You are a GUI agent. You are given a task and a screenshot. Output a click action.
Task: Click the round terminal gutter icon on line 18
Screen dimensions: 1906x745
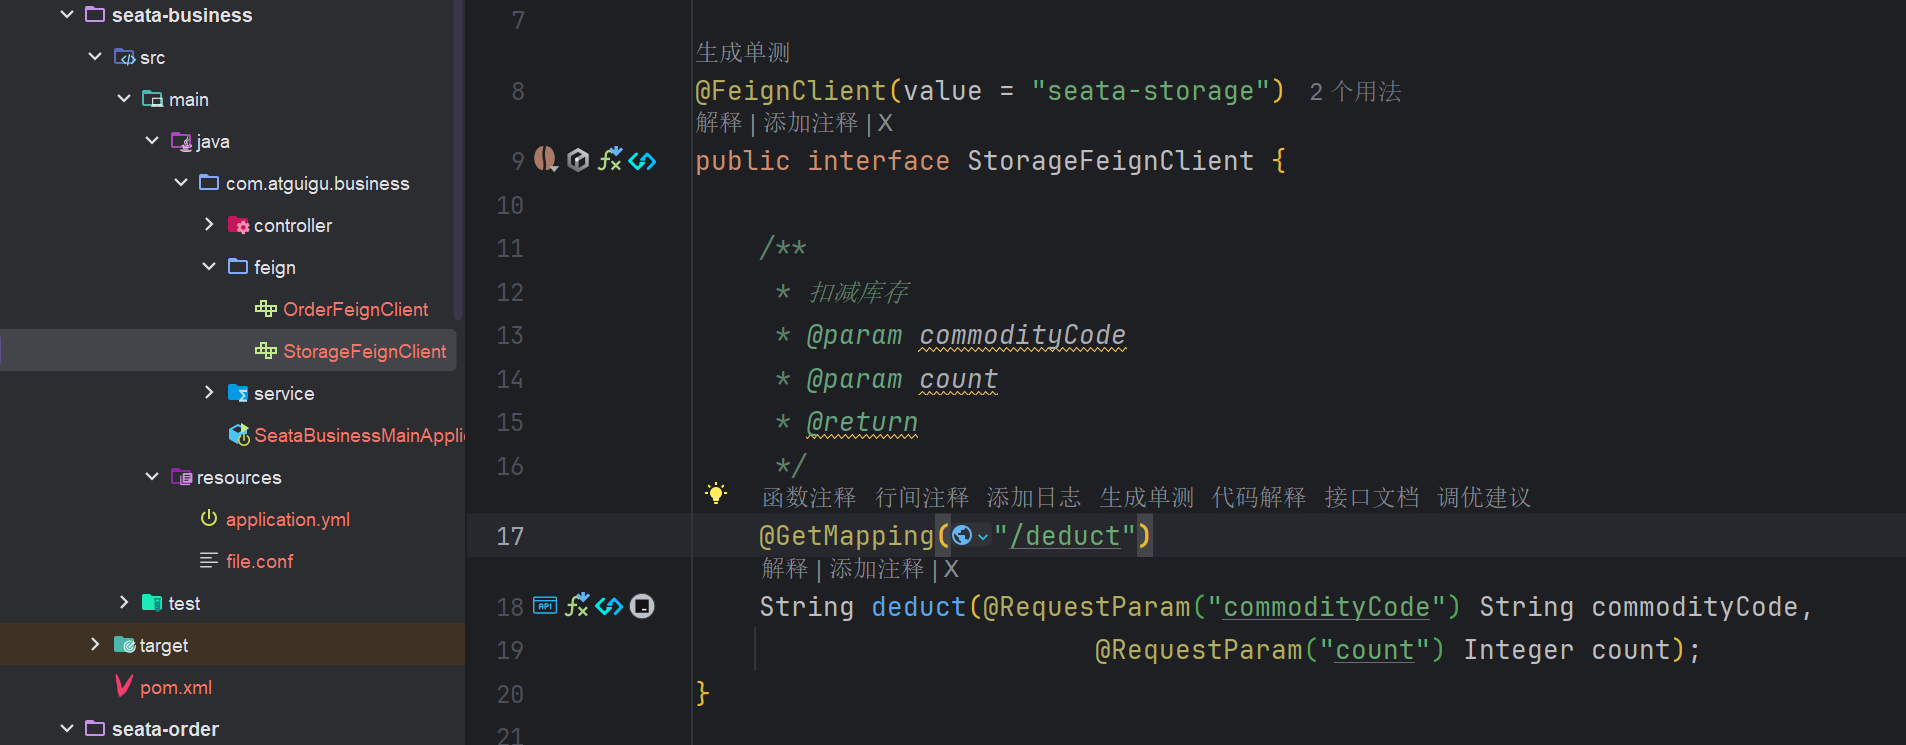642,606
